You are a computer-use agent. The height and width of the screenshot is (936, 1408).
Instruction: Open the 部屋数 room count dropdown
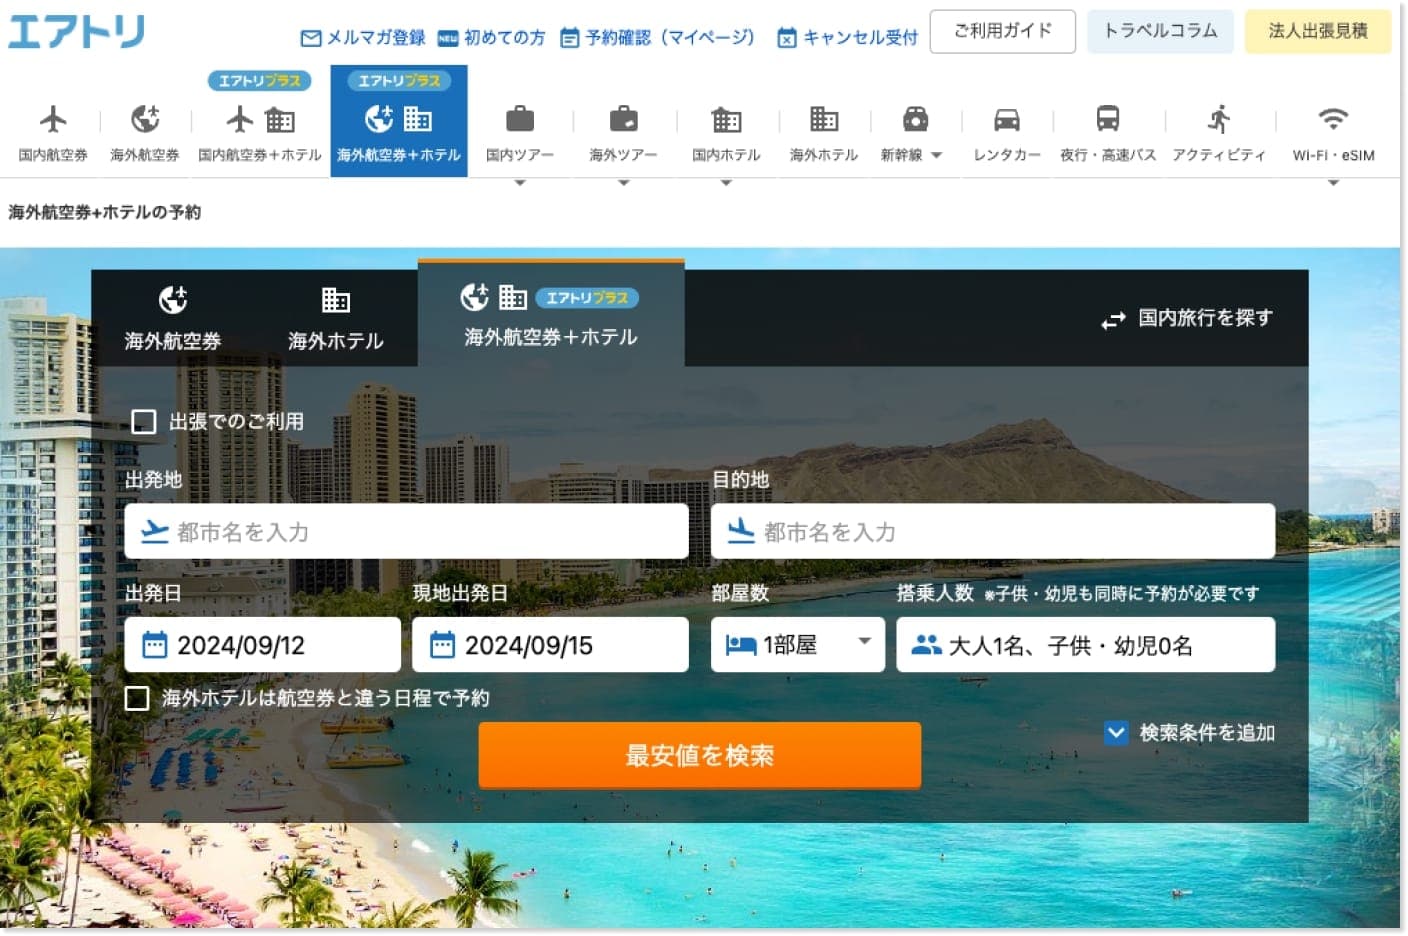(797, 644)
